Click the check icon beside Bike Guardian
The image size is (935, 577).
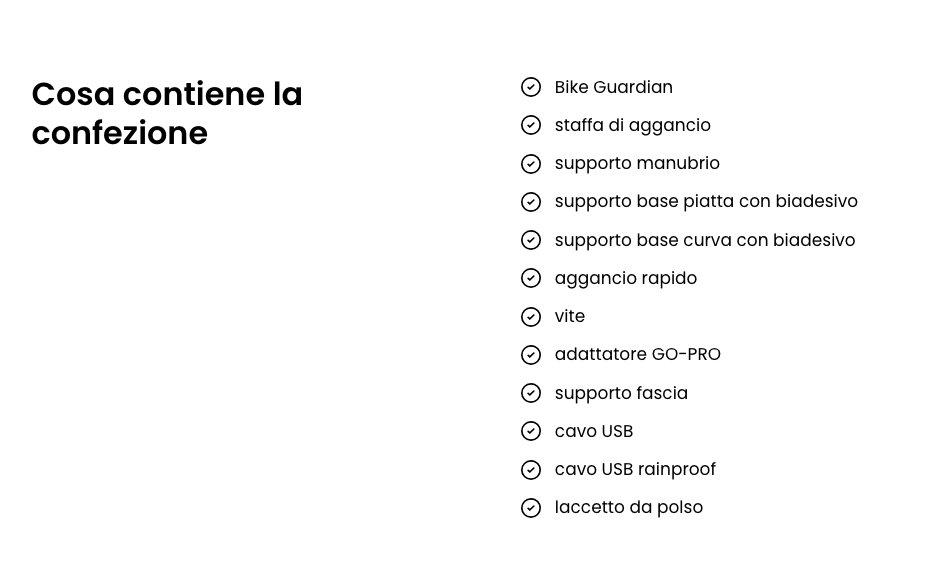531,87
